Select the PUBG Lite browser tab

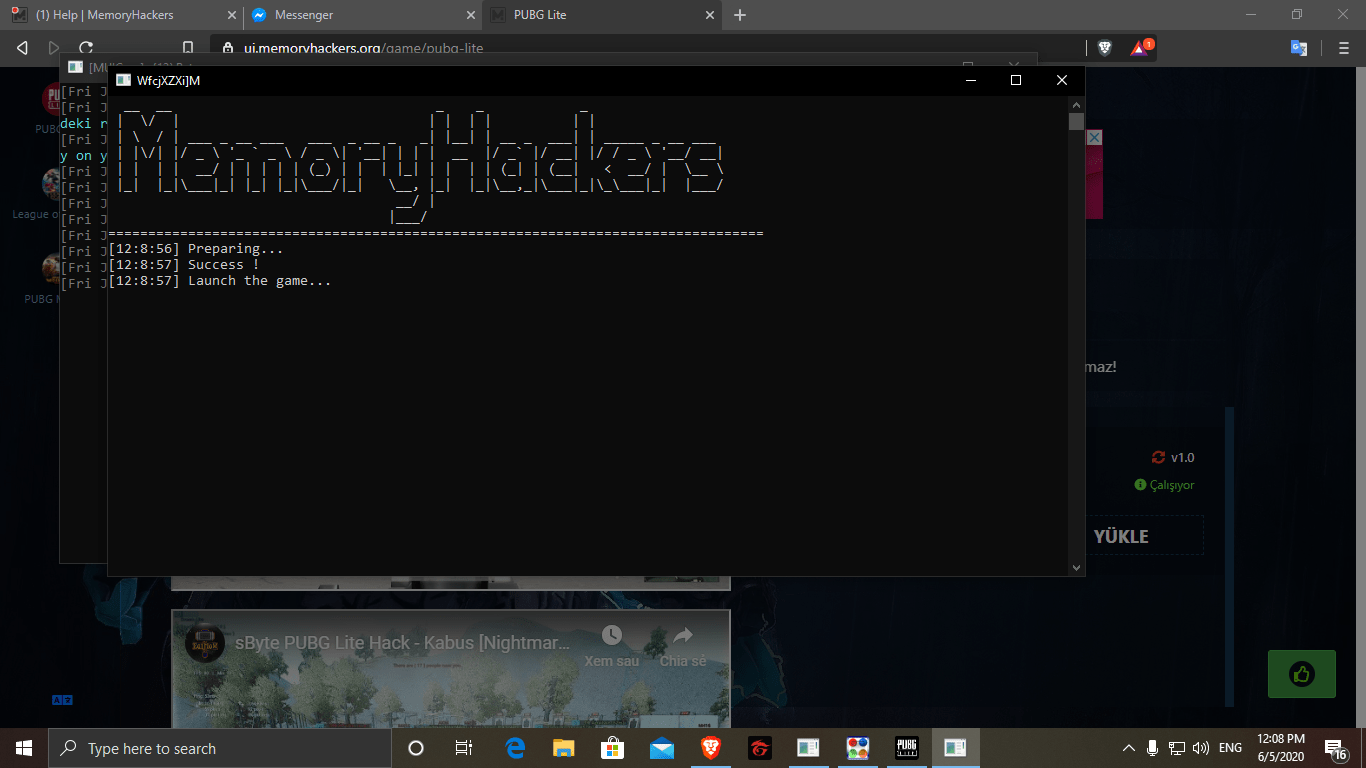click(602, 15)
